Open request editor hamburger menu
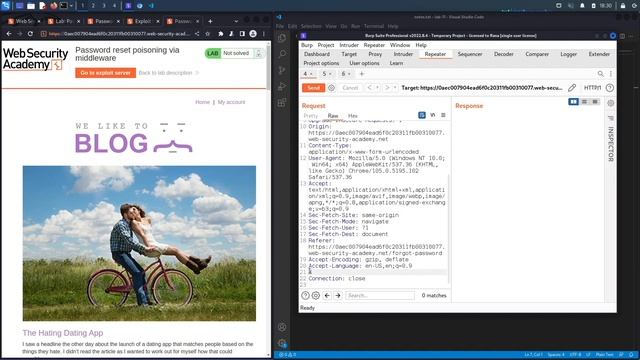The width and height of the screenshot is (640, 360). (443, 116)
